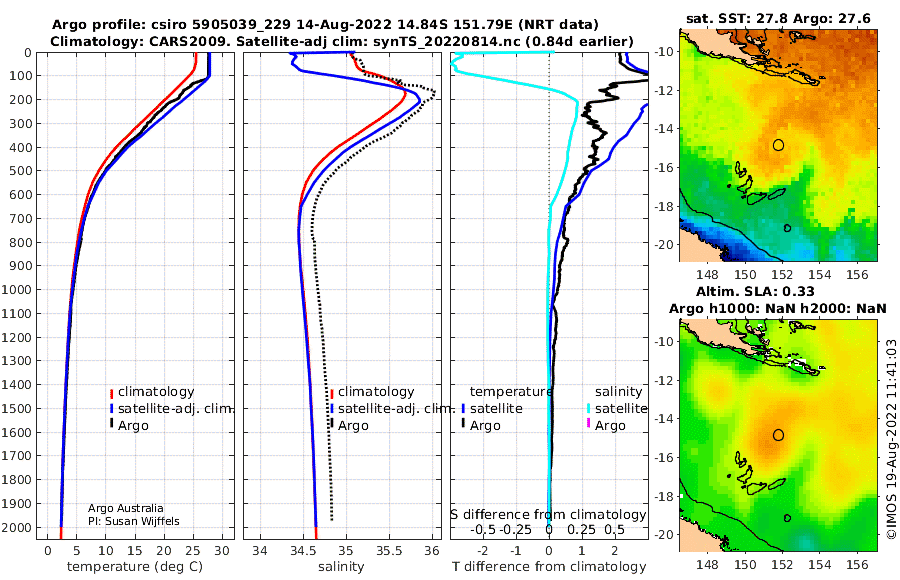Click the Argo profile title text
The height and width of the screenshot is (580, 900).
tap(325, 25)
